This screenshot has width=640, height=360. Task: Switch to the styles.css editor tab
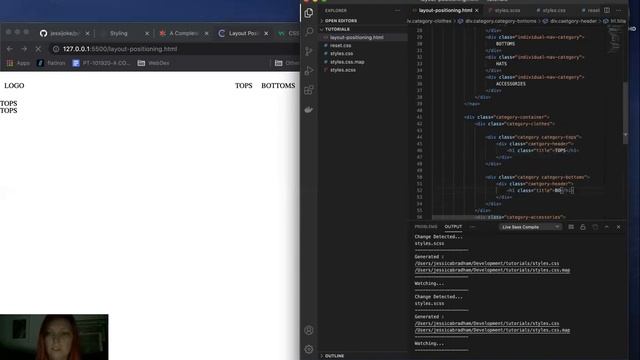[554, 11]
